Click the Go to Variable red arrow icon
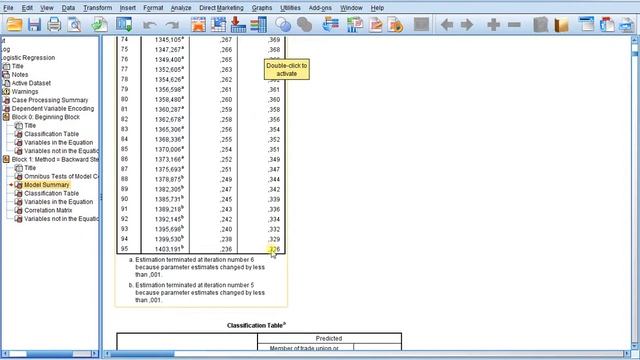The height and width of the screenshot is (360, 640). [238, 24]
